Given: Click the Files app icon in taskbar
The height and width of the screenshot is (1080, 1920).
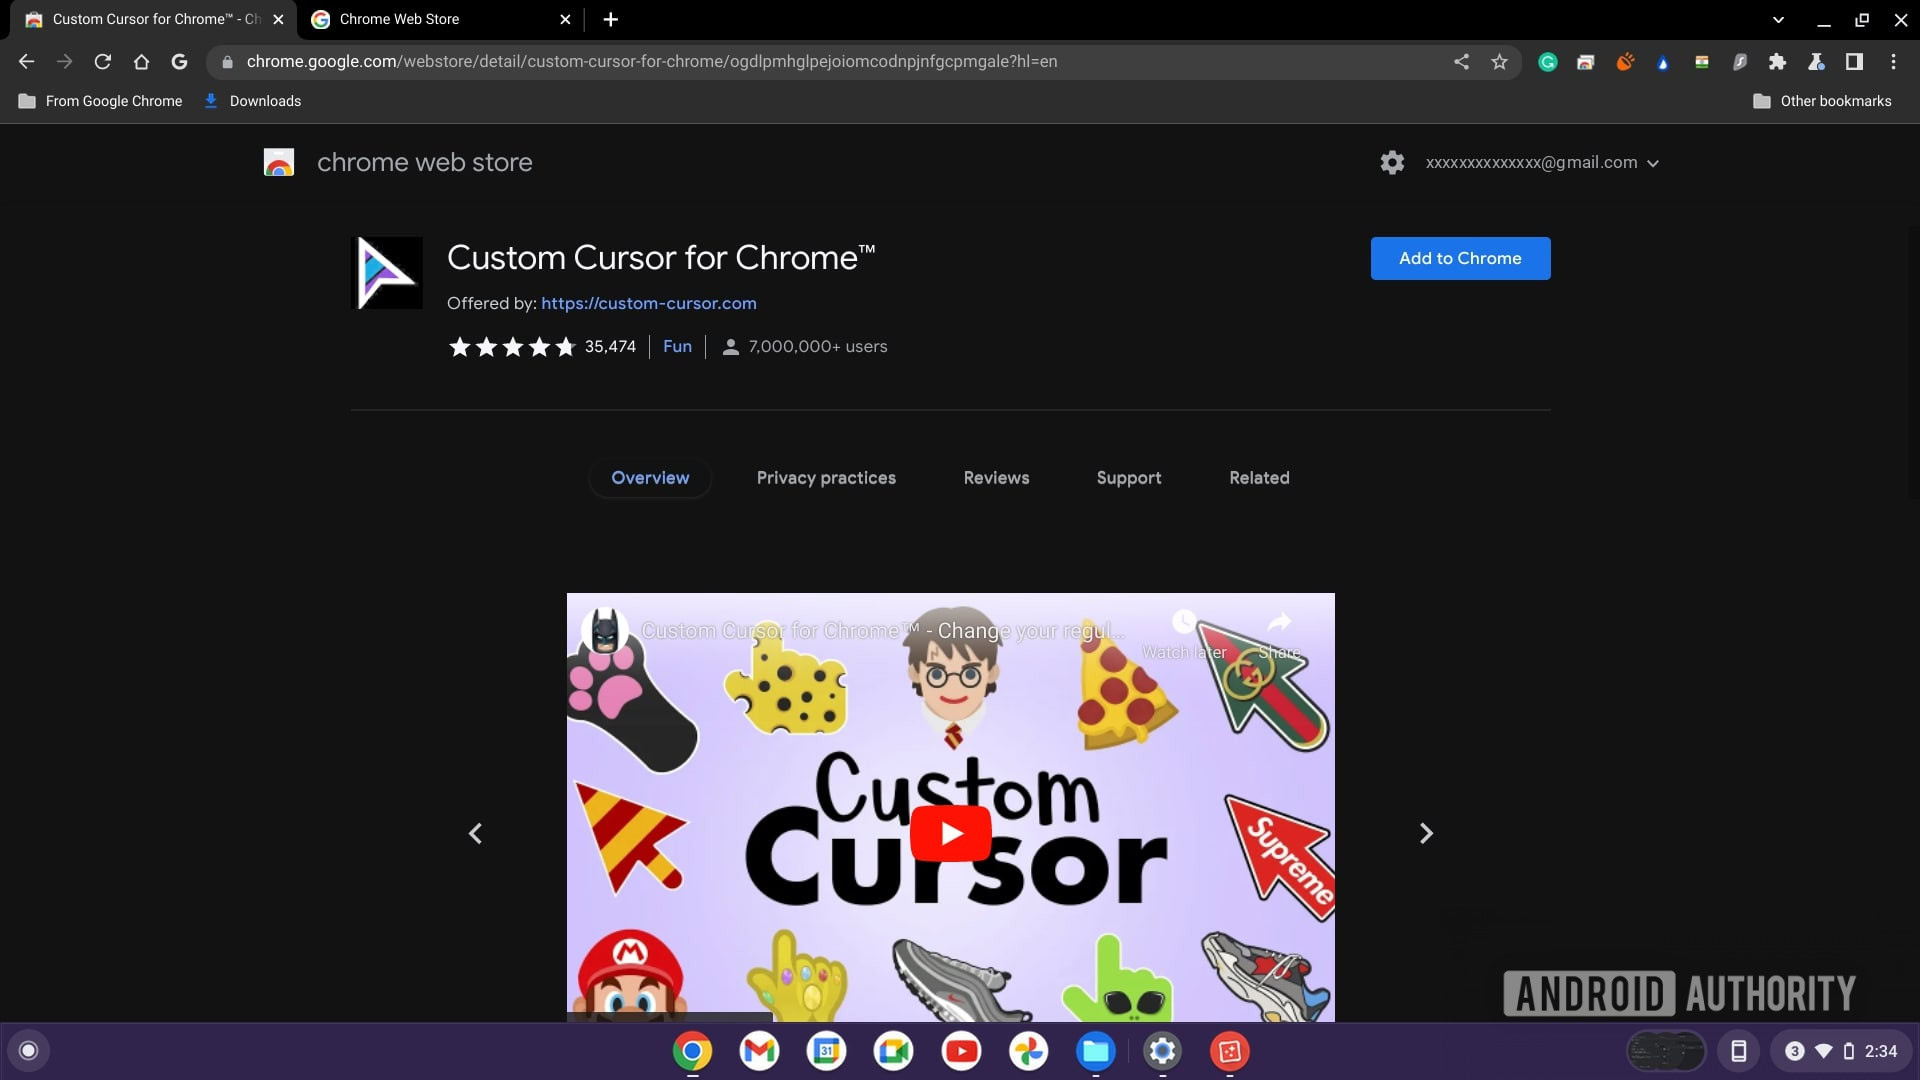Looking at the screenshot, I should (x=1096, y=1051).
